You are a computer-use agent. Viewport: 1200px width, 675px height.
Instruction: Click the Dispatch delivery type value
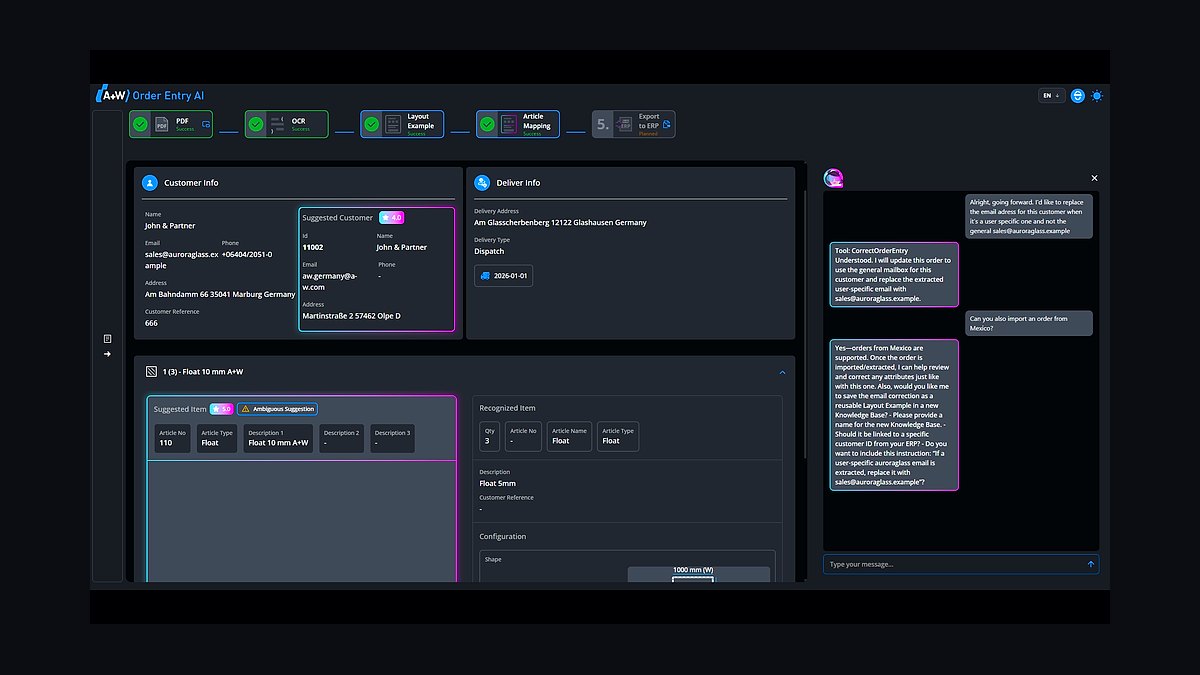pos(489,251)
